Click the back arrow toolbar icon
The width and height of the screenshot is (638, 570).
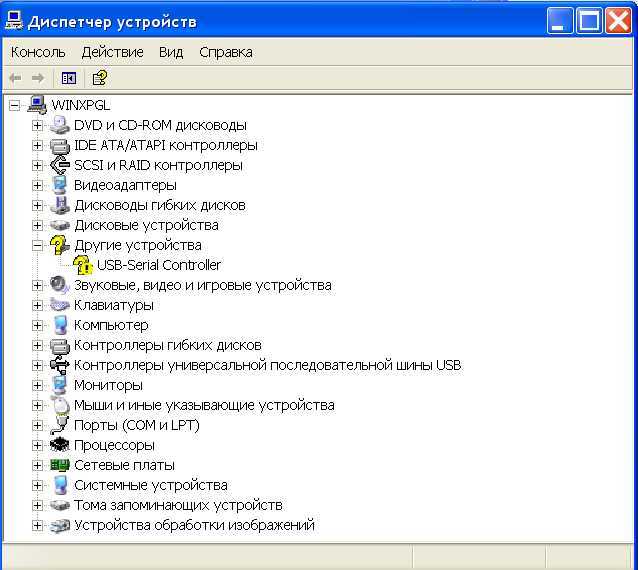tap(15, 78)
